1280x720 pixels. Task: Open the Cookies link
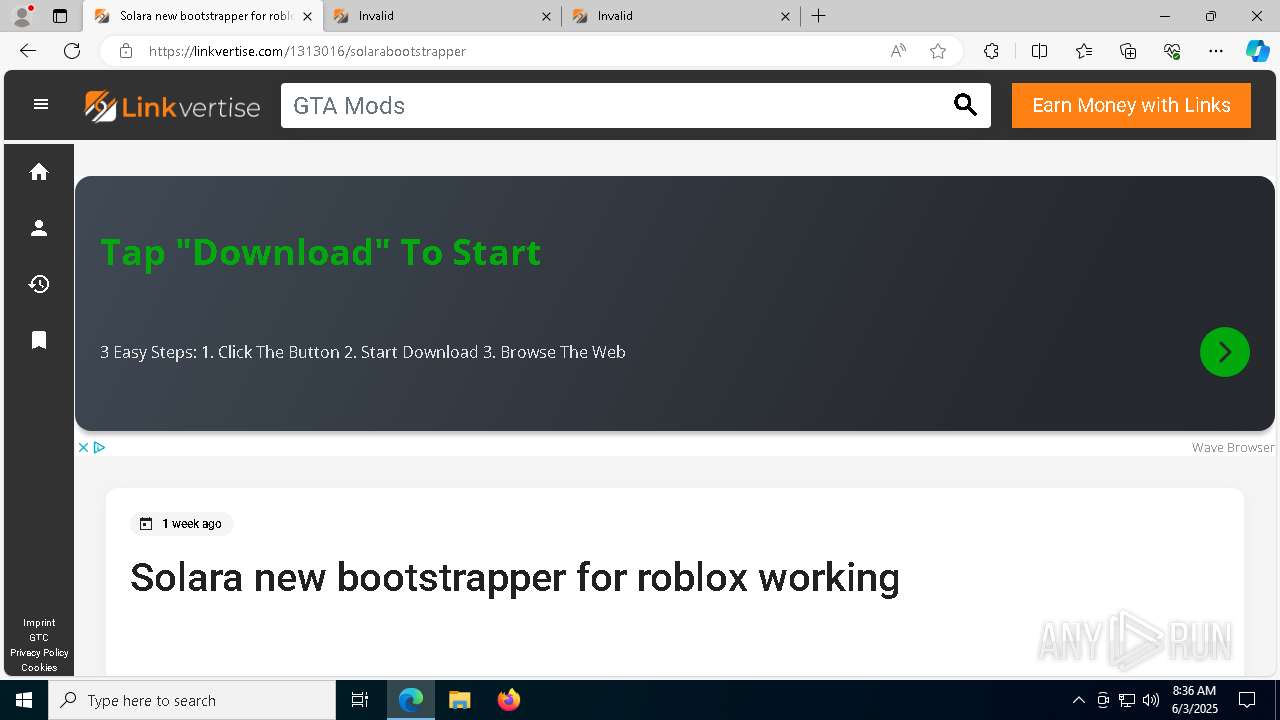click(39, 667)
